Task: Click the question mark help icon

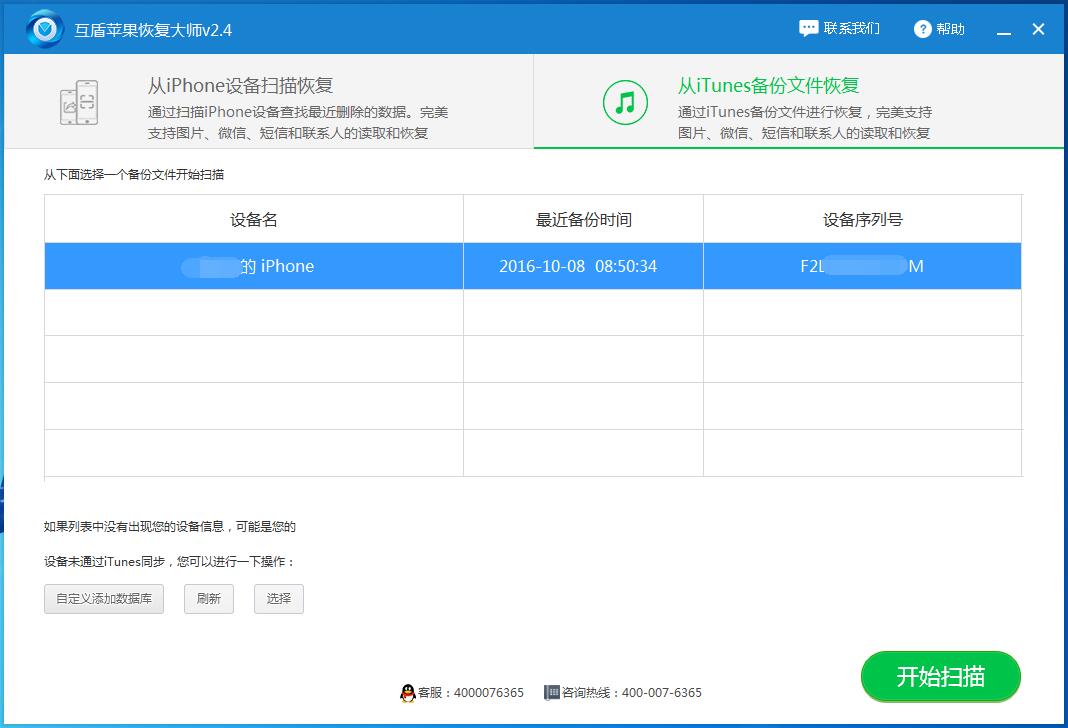Action: [x=922, y=29]
